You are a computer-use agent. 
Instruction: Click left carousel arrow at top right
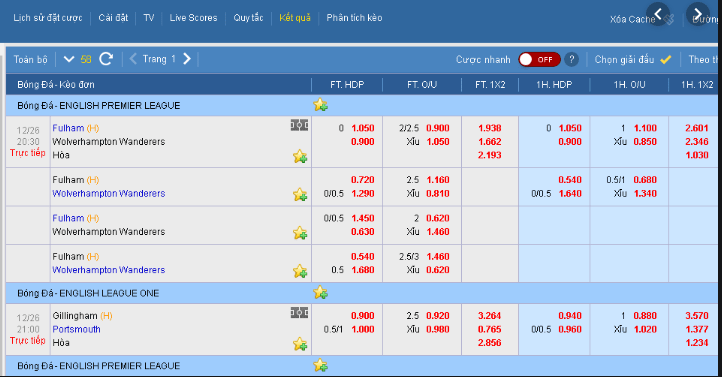[658, 14]
